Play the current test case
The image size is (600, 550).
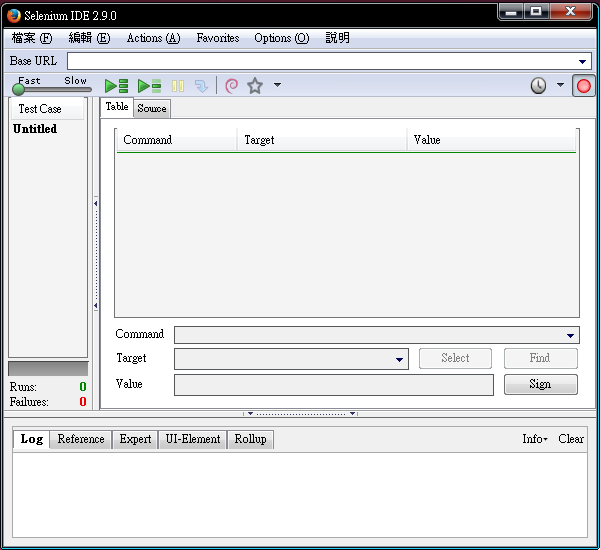click(149, 86)
